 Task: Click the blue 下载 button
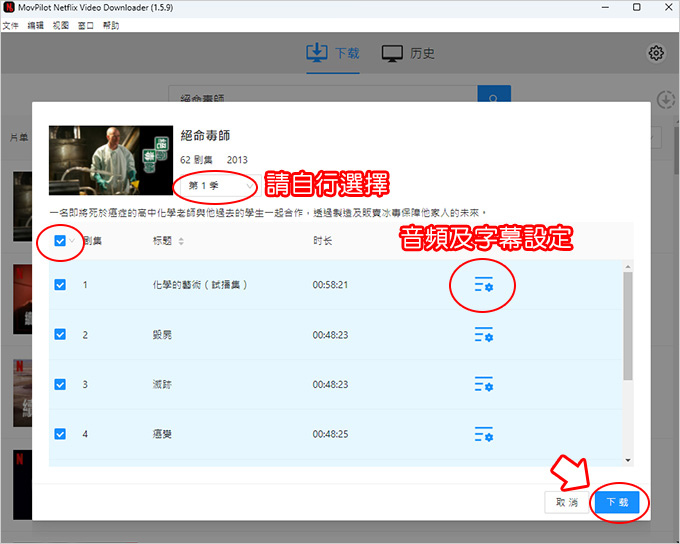pos(617,502)
